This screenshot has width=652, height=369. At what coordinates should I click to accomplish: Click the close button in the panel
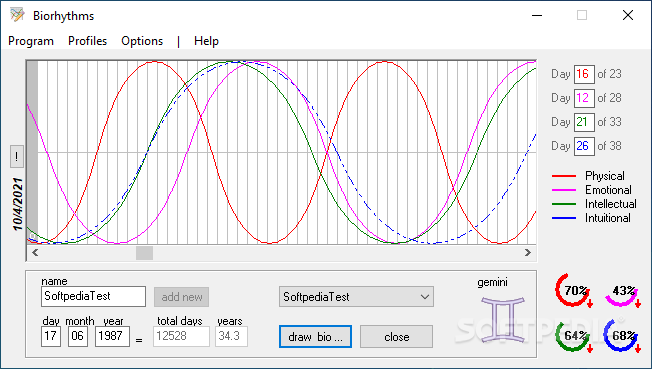tap(396, 337)
